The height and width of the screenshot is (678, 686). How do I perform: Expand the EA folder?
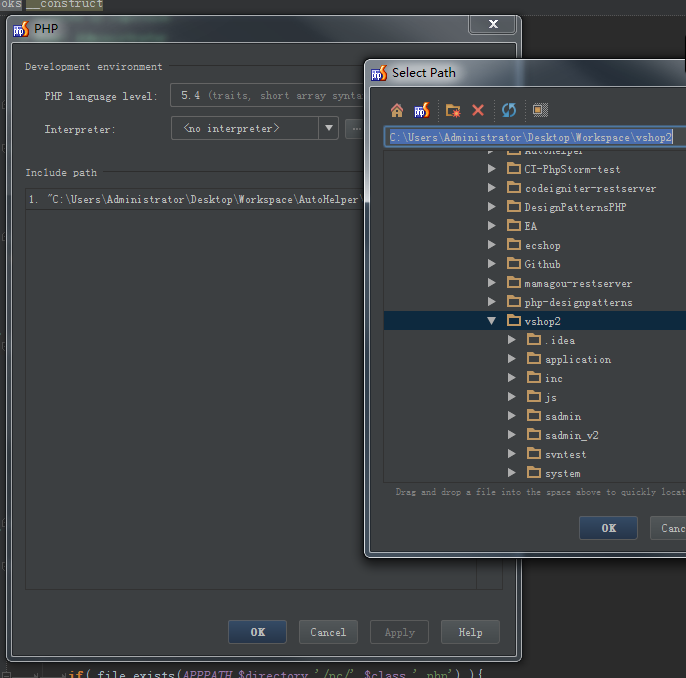492,226
